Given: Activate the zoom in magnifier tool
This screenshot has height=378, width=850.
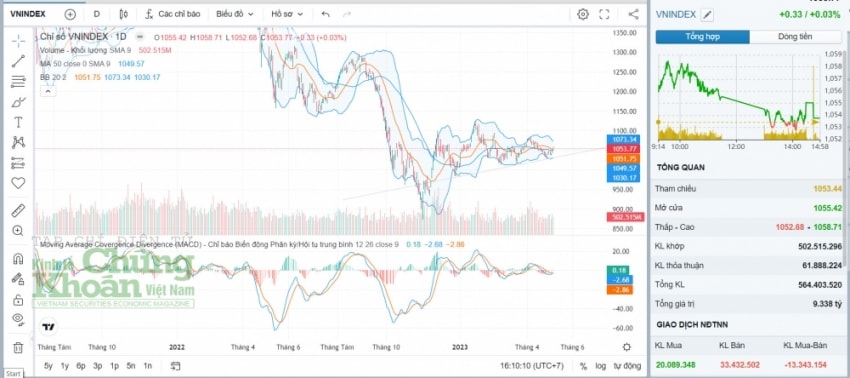Looking at the screenshot, I should (18, 231).
